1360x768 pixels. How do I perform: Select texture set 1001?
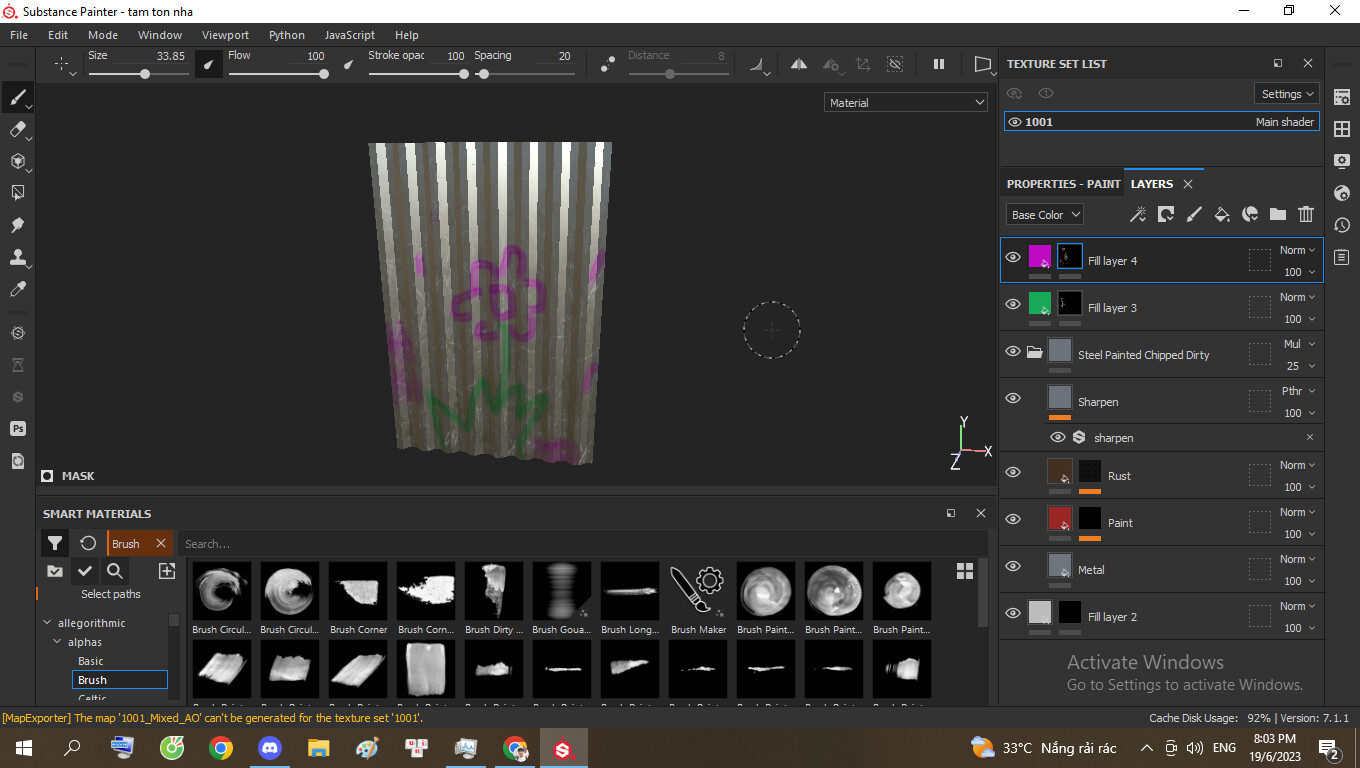tap(1162, 122)
